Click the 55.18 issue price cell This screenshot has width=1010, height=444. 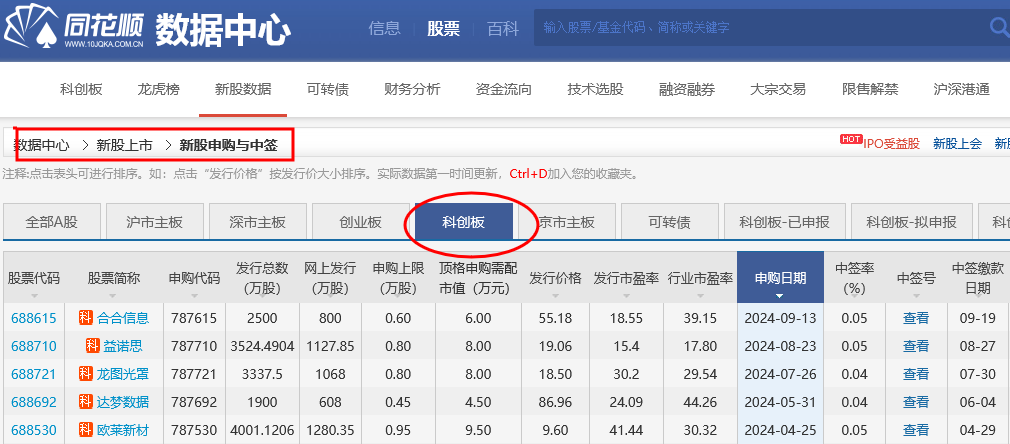(555, 318)
